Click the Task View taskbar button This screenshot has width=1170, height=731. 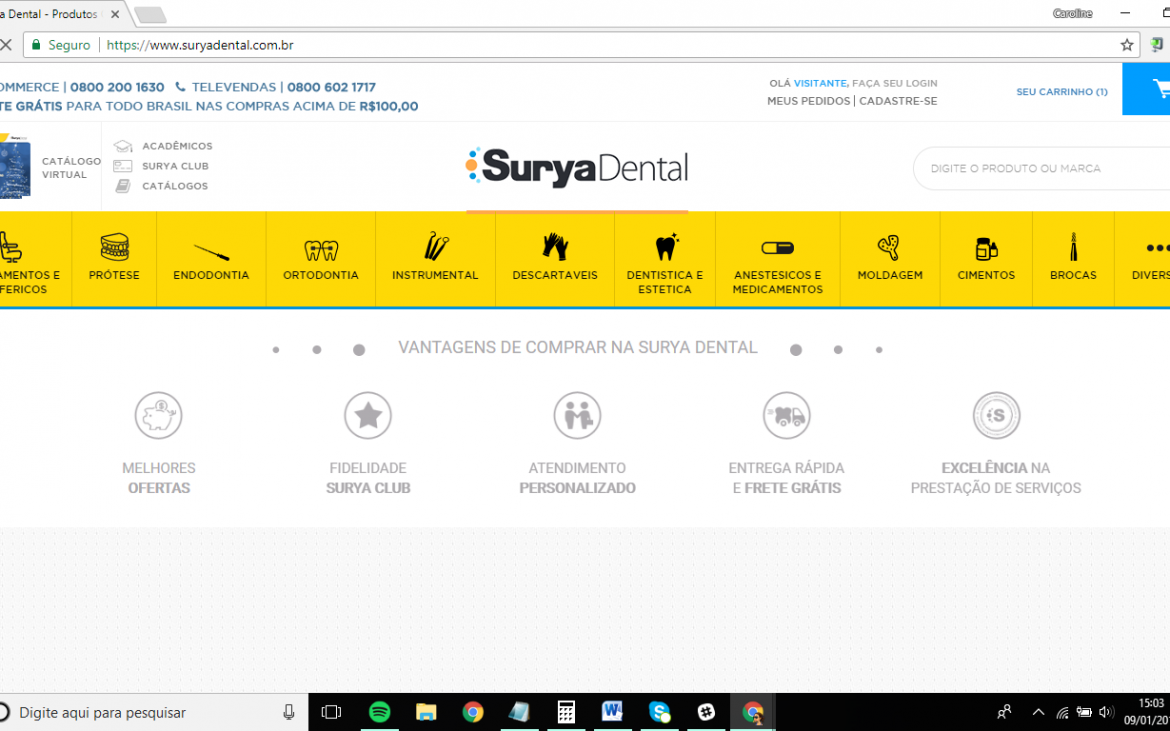(x=331, y=712)
